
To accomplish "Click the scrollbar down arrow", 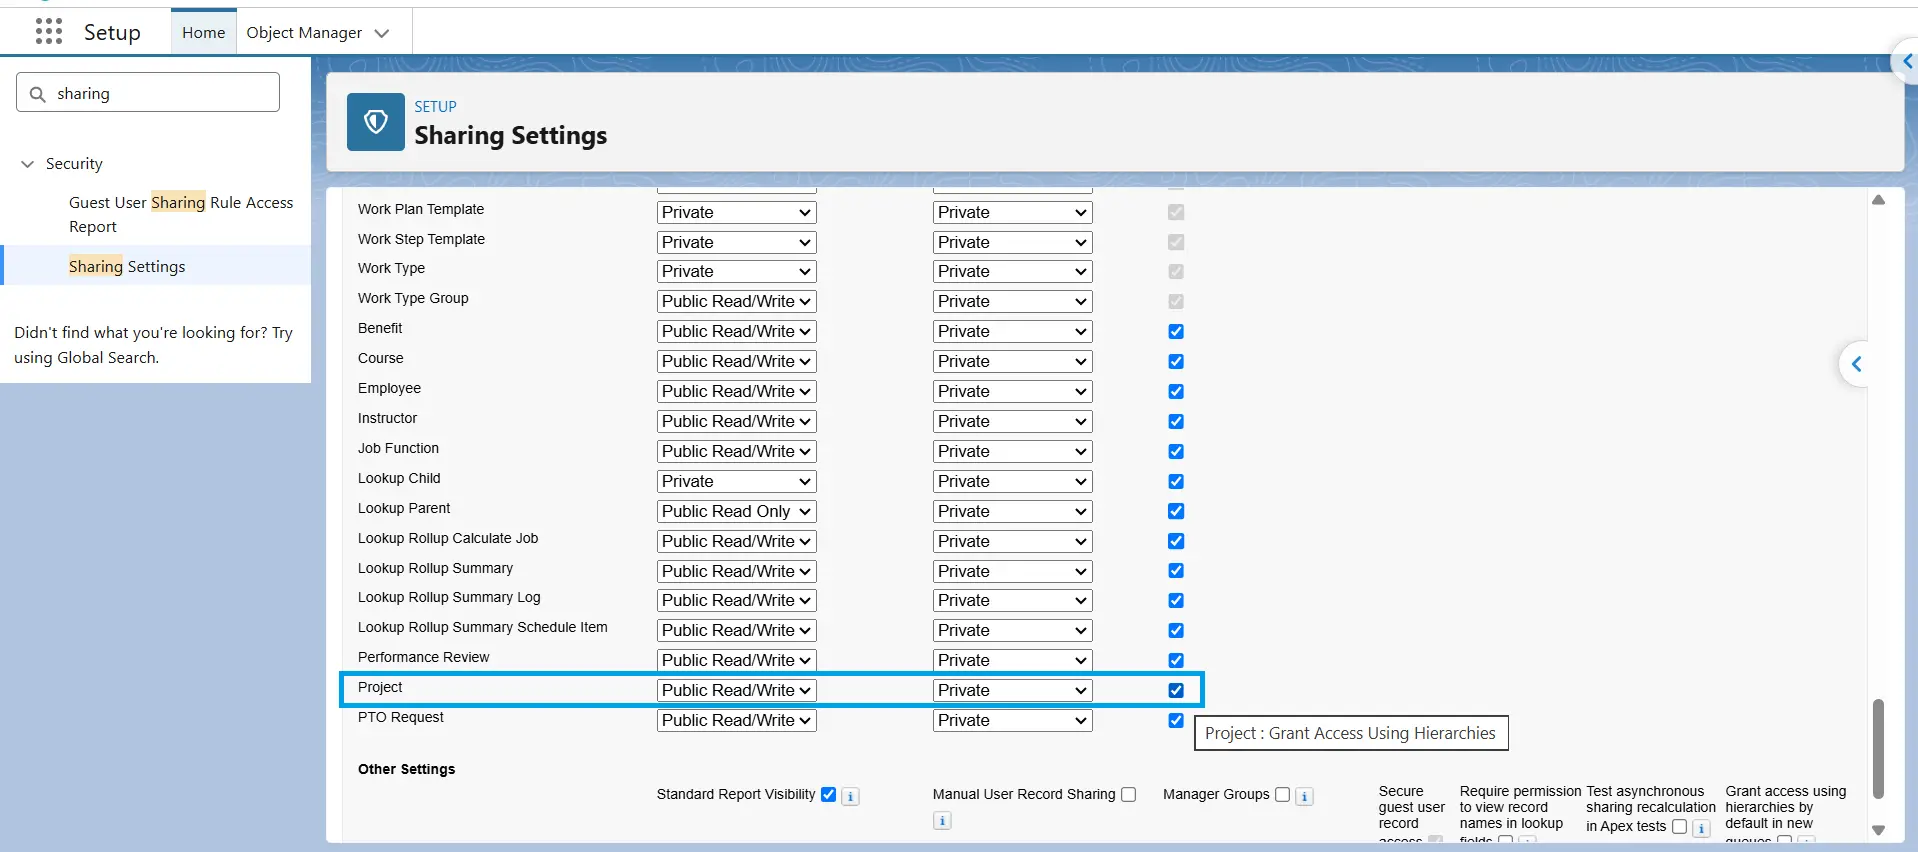I will tap(1879, 830).
